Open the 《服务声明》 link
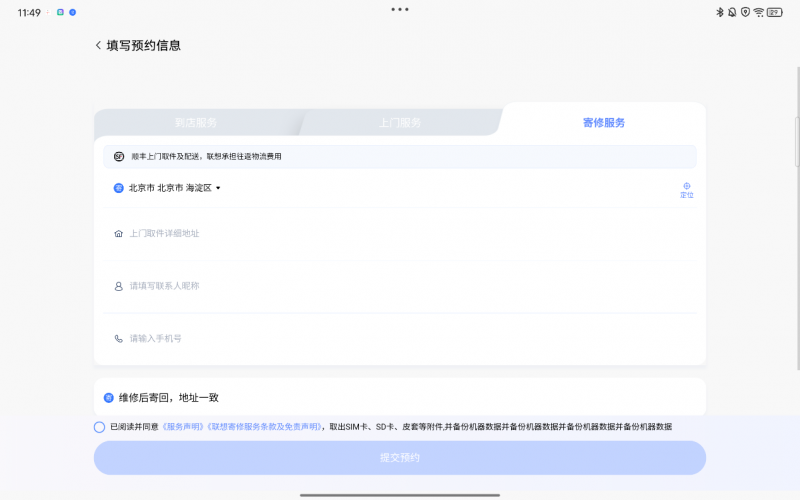 pyautogui.click(x=184, y=427)
